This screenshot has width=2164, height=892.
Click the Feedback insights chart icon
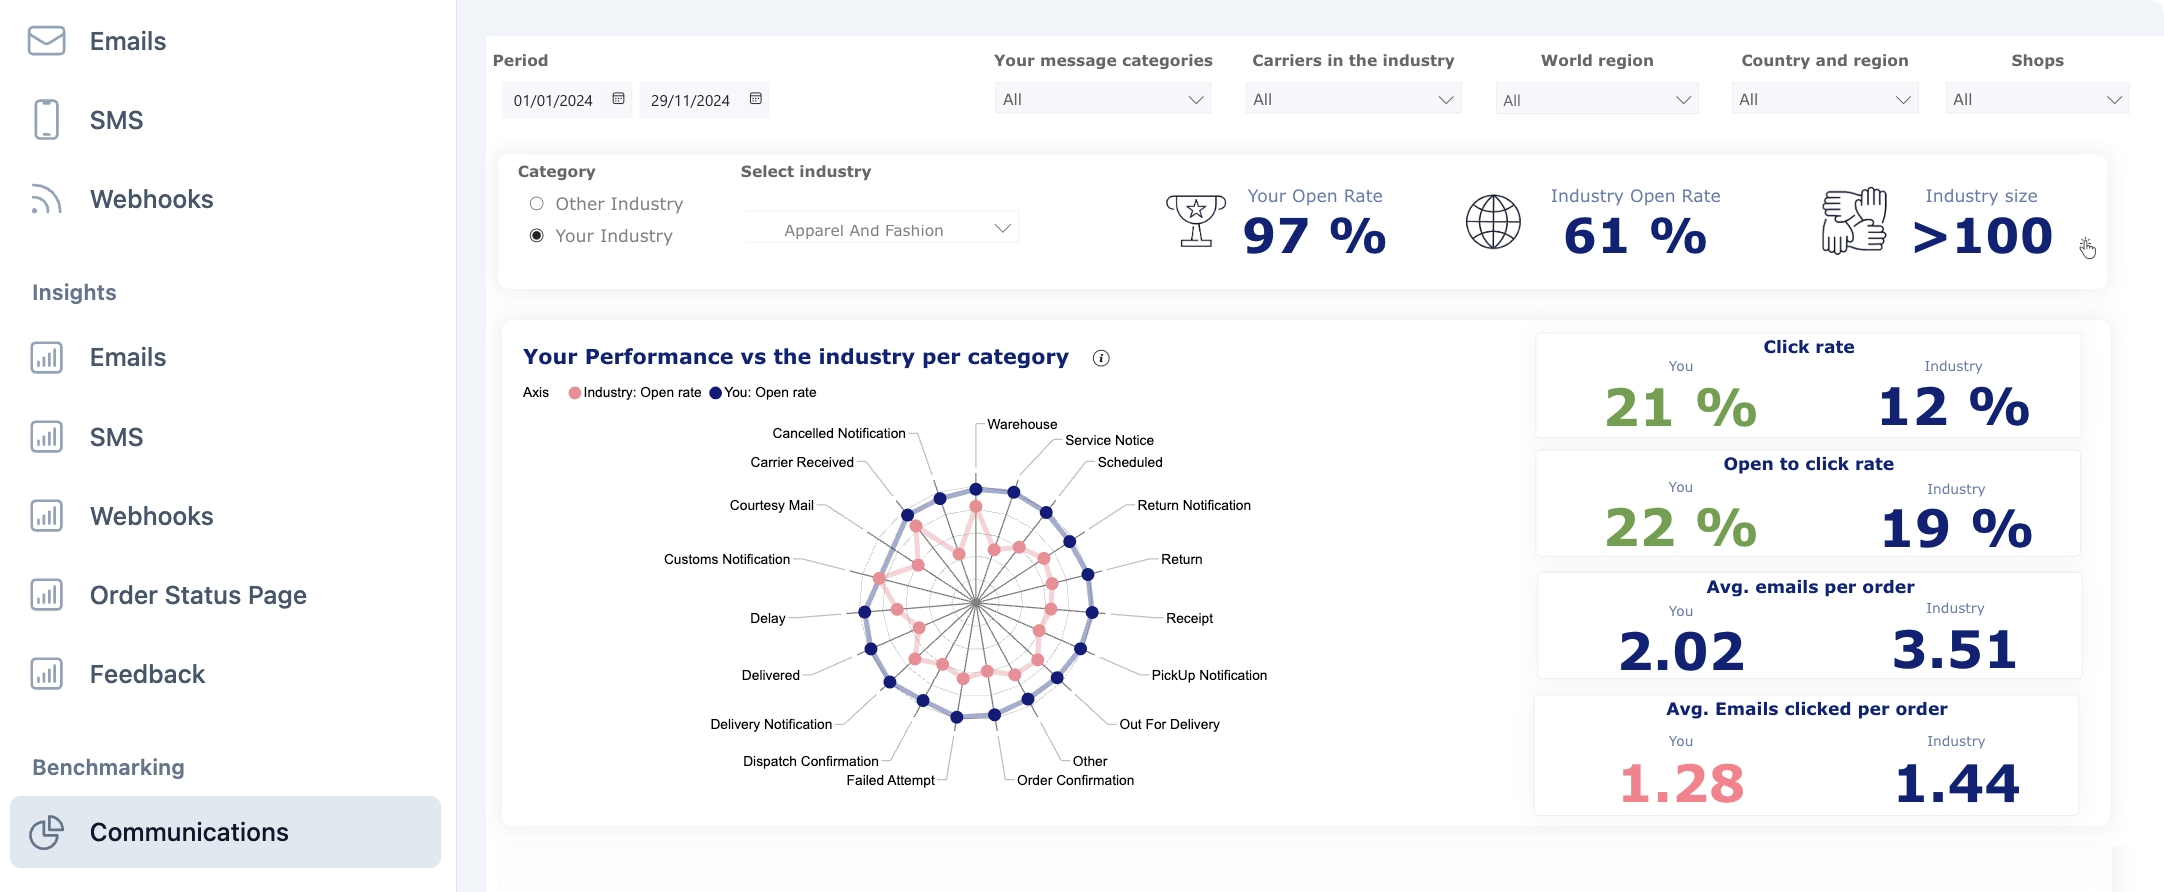[46, 674]
